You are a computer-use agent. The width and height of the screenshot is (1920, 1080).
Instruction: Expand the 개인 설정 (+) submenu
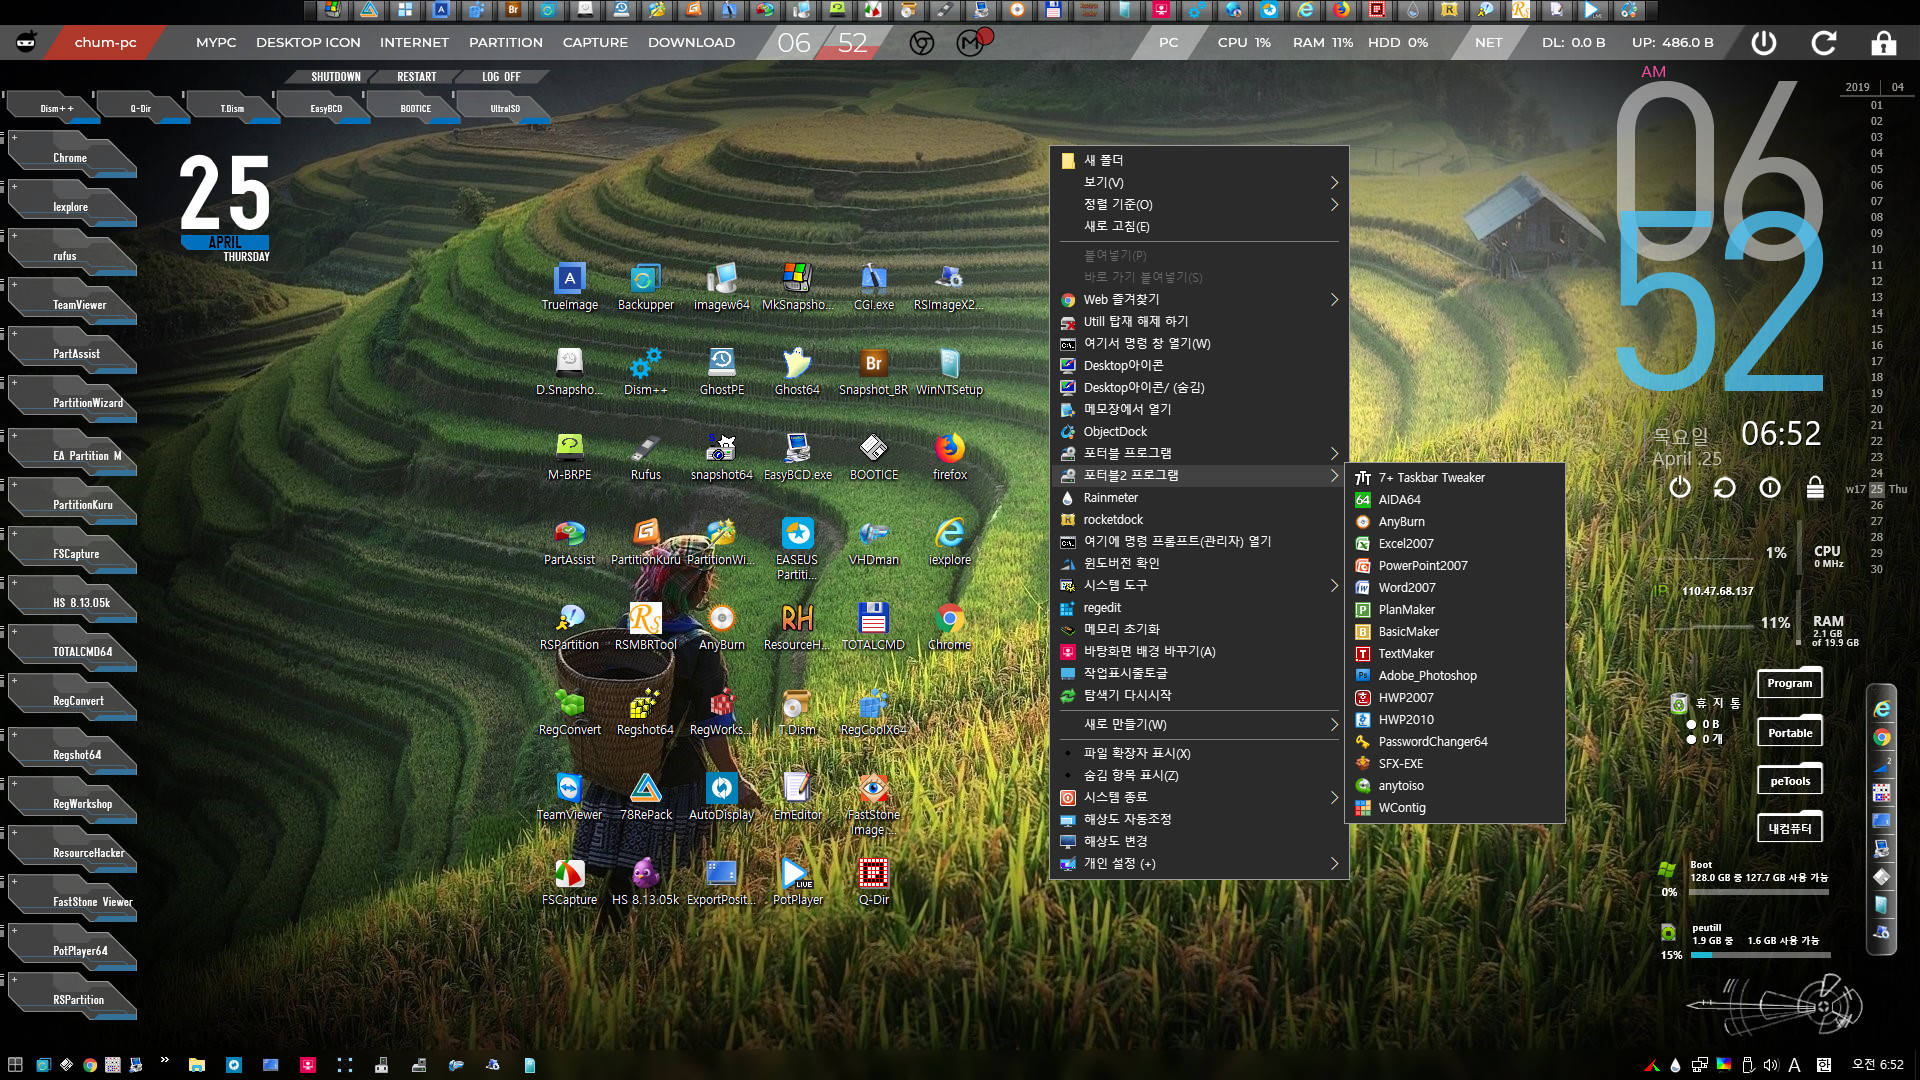(1199, 863)
